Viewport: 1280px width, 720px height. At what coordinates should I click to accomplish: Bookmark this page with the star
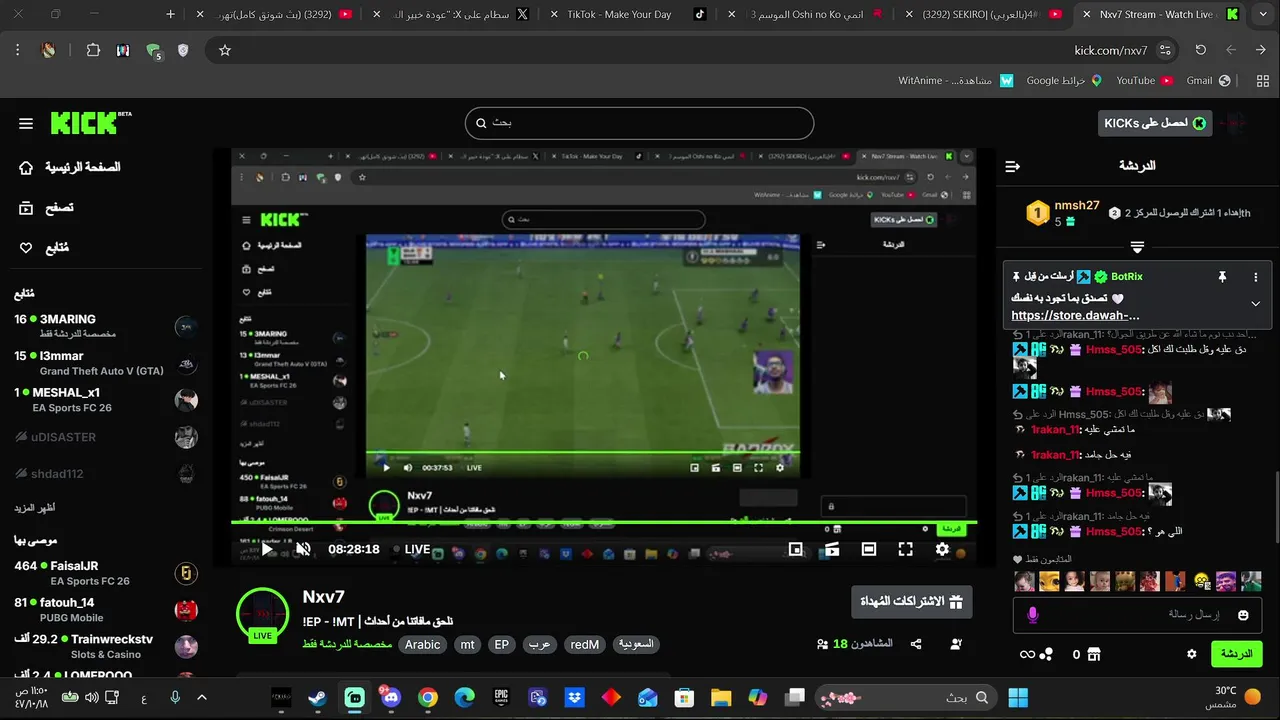click(224, 50)
